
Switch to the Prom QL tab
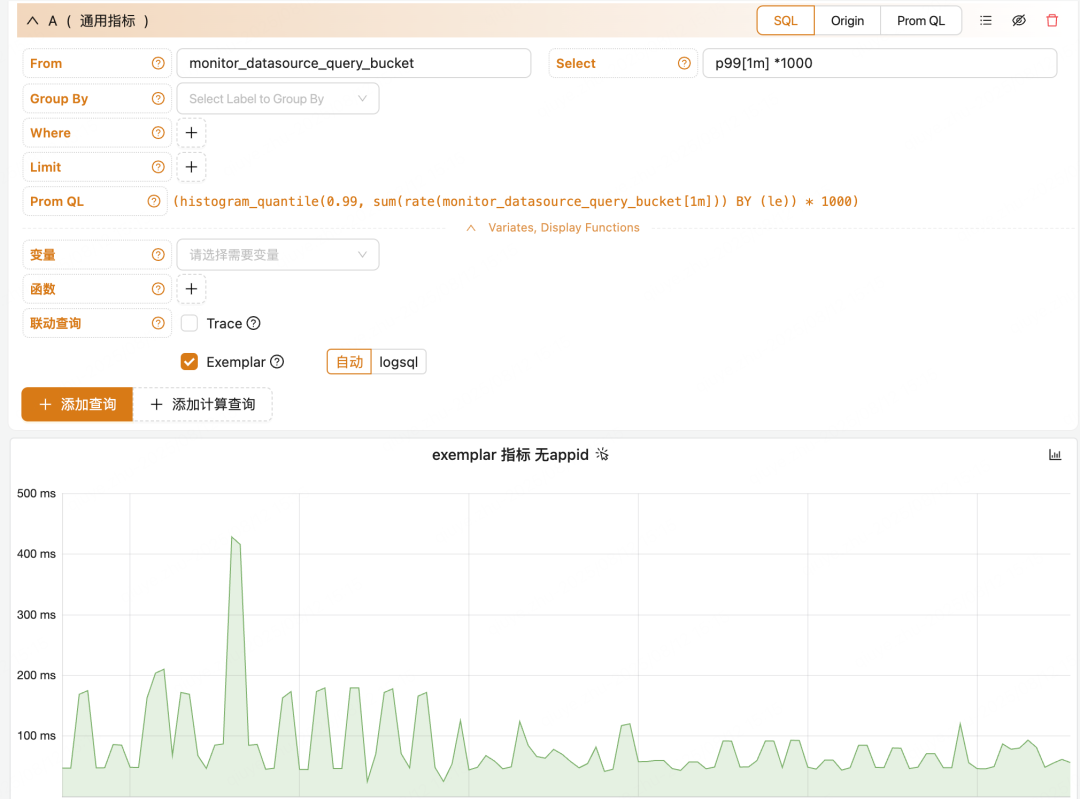pos(921,21)
